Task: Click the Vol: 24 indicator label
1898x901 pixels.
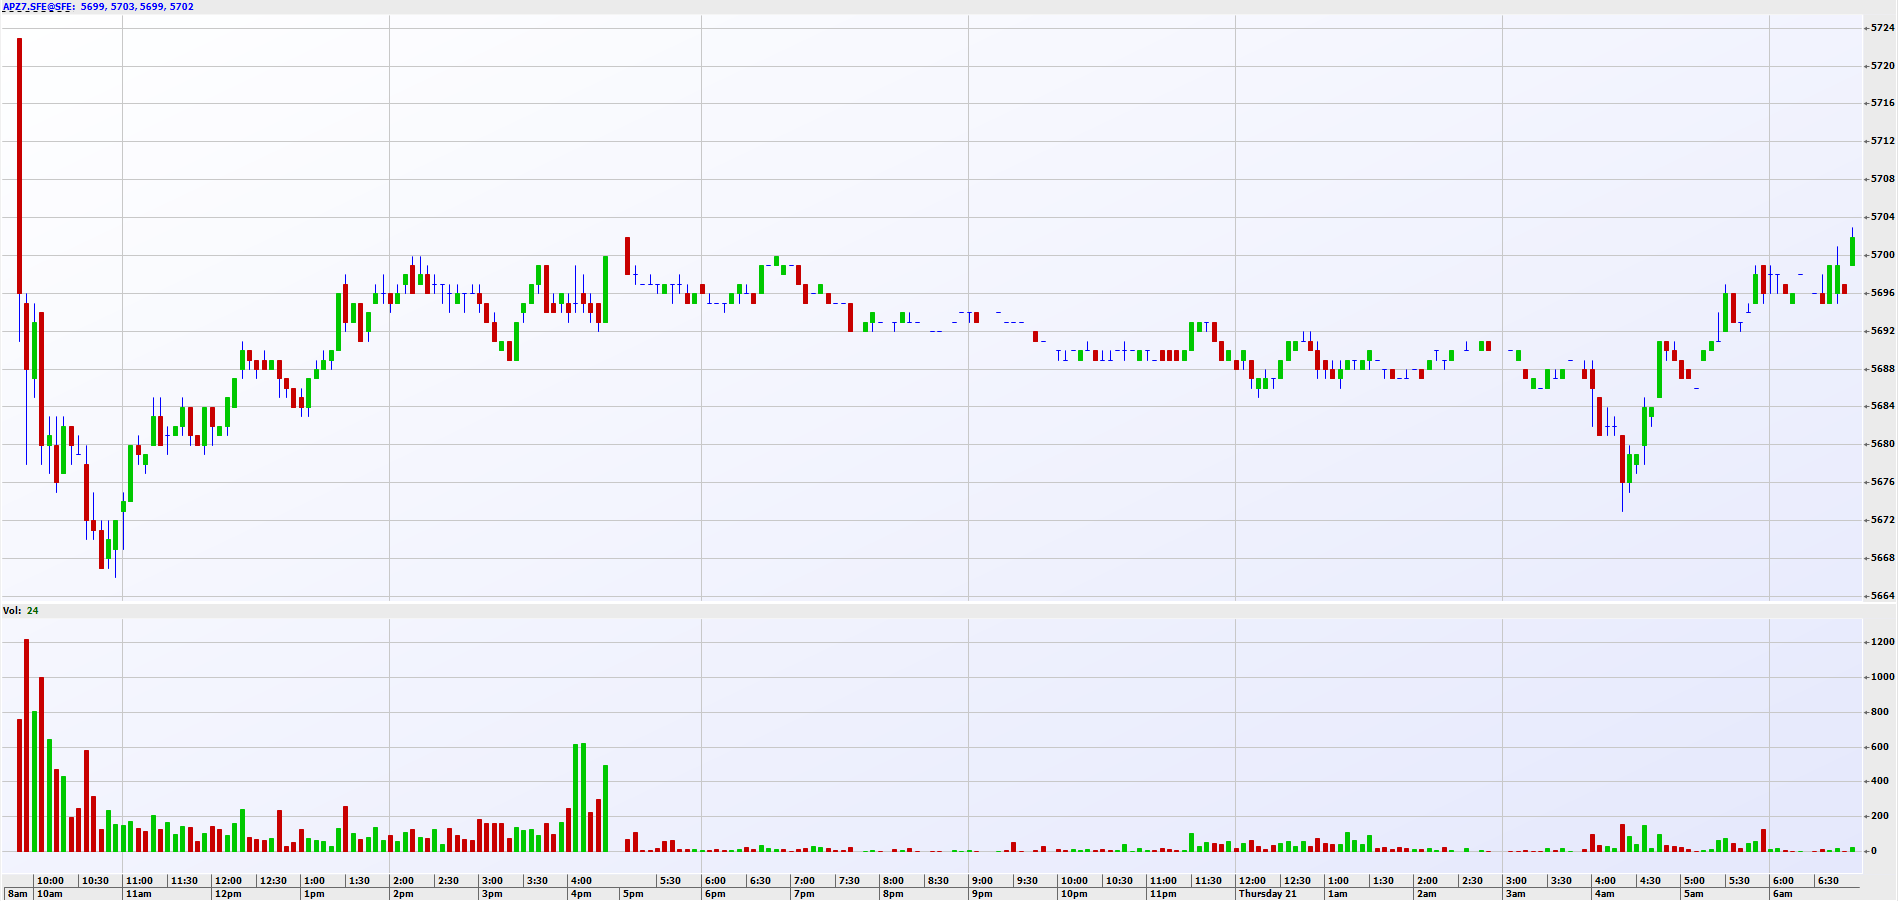Action: click(x=21, y=611)
